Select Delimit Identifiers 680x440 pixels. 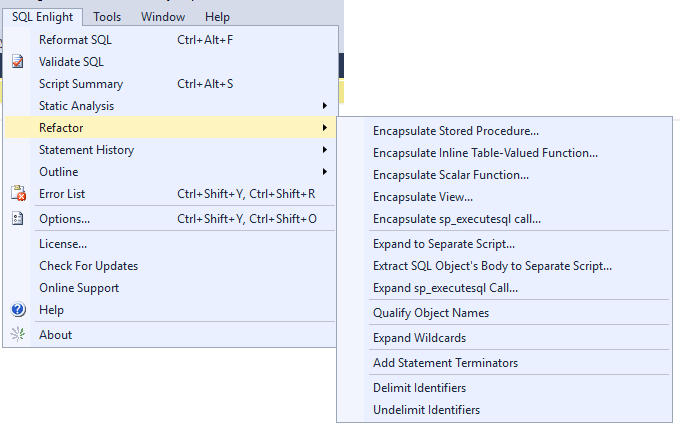click(x=504, y=388)
